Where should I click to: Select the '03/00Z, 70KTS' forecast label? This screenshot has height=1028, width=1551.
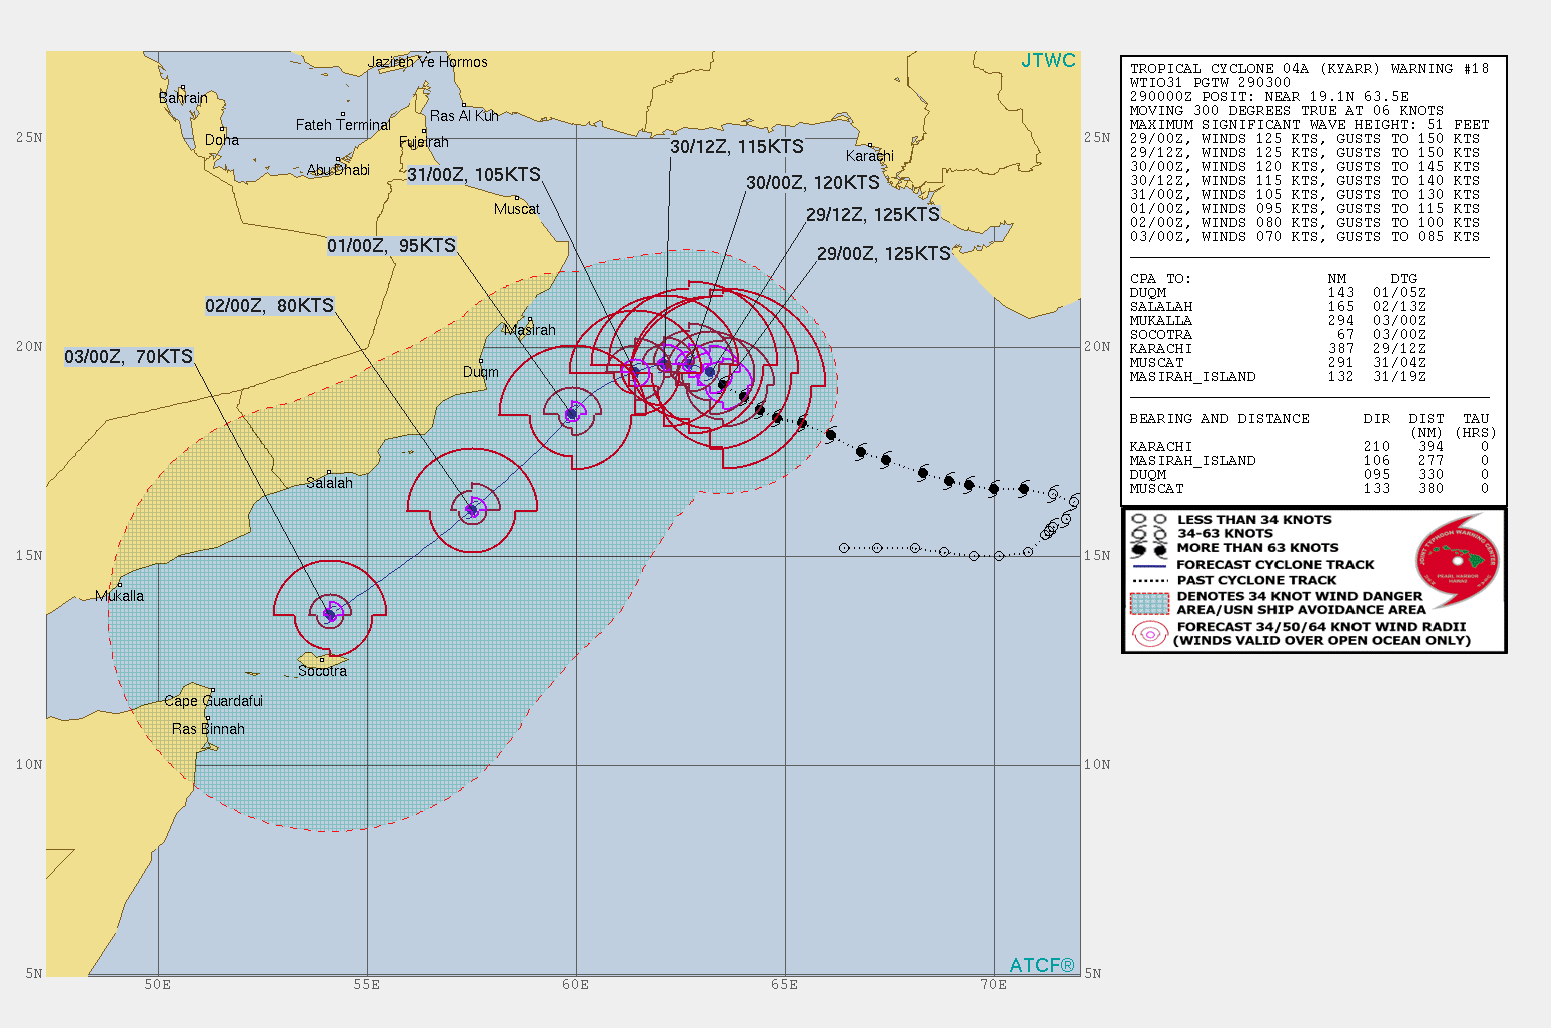point(128,357)
